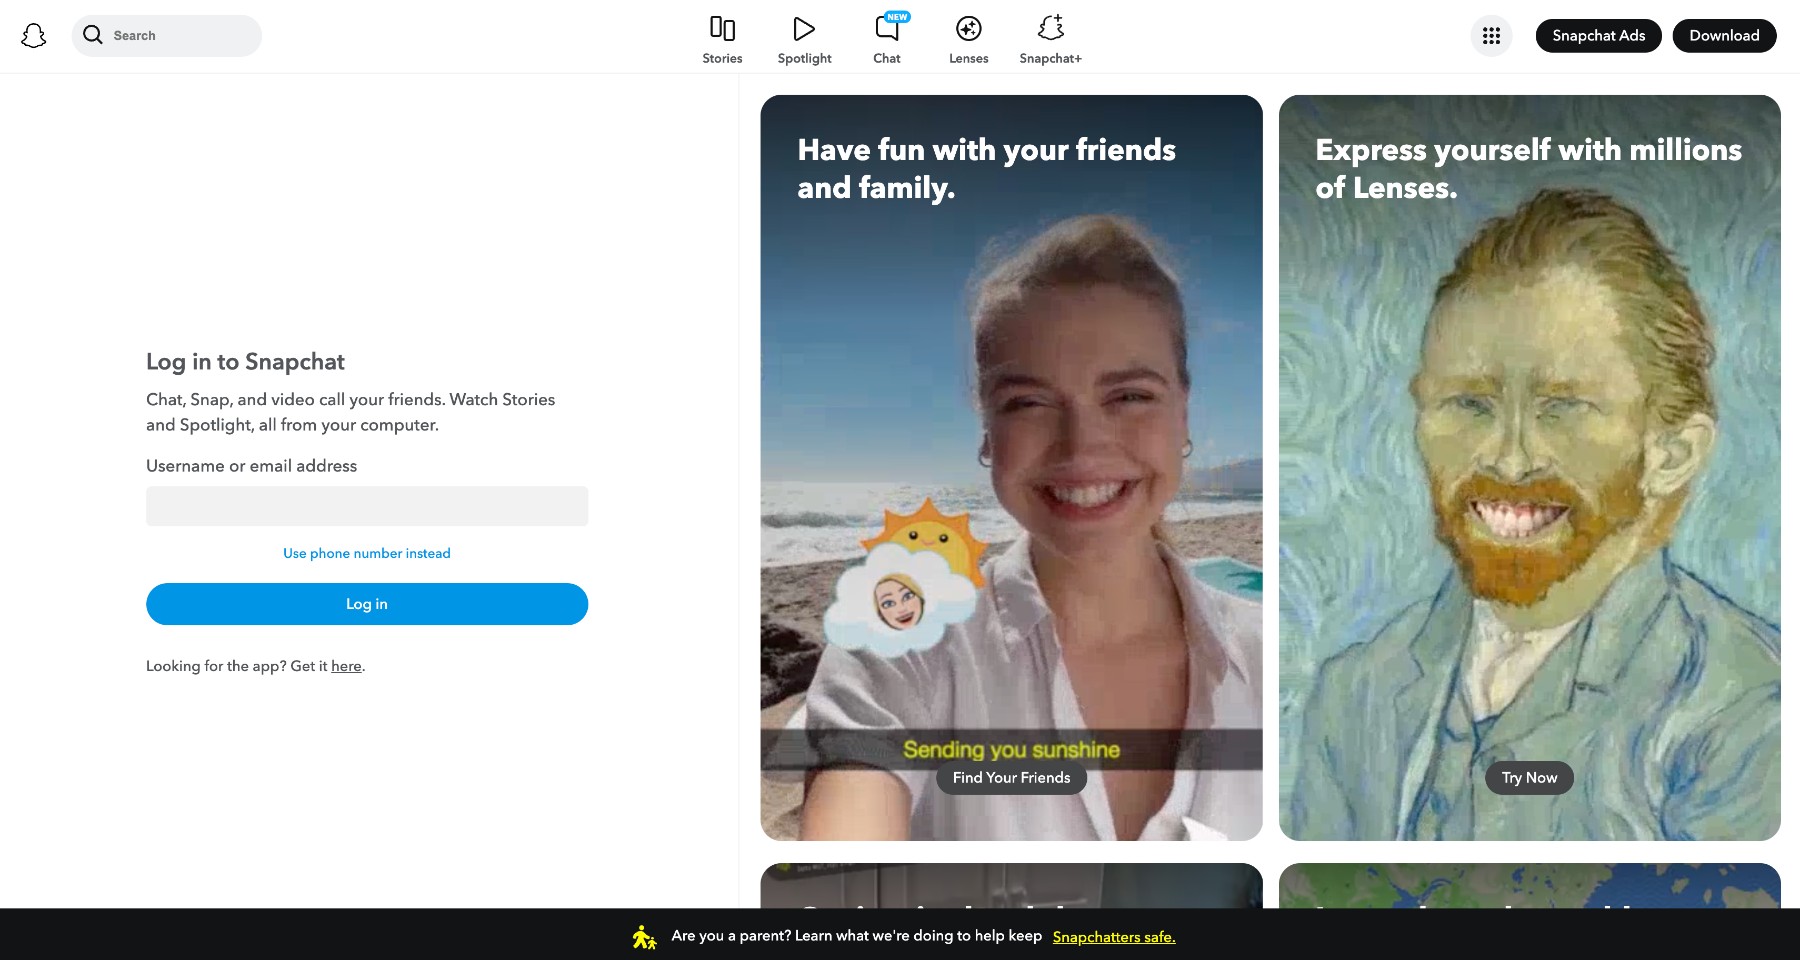This screenshot has width=1800, height=960.
Task: Open the Lenses icon
Action: click(968, 29)
